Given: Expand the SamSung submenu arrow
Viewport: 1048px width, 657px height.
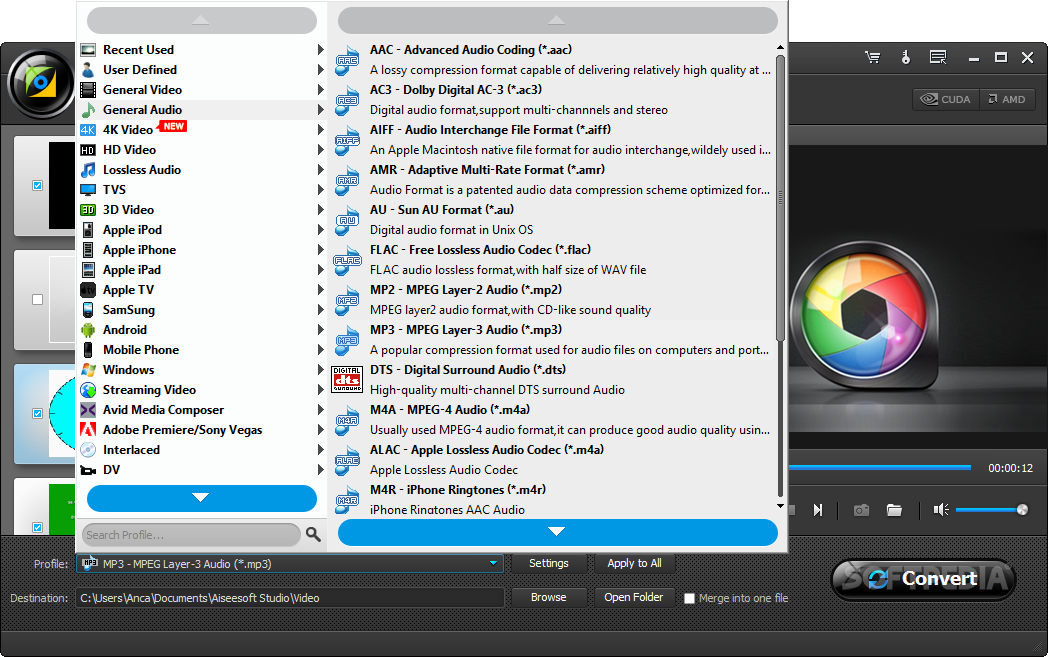Looking at the screenshot, I should click(x=321, y=310).
